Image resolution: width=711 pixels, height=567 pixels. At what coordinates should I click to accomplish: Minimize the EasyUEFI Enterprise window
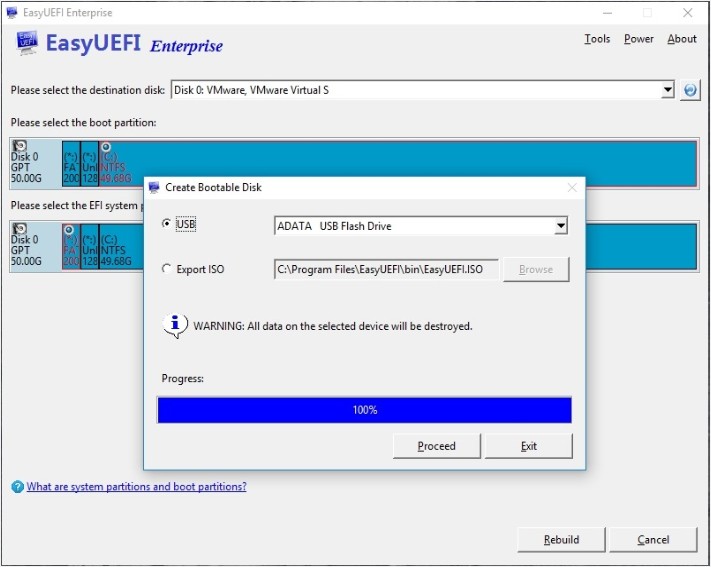coord(608,13)
